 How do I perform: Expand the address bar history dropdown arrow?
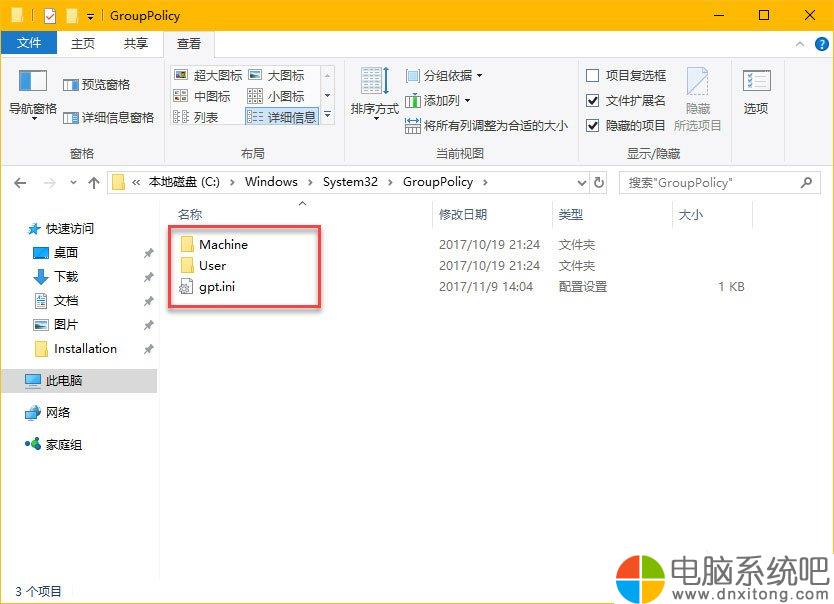[x=582, y=183]
